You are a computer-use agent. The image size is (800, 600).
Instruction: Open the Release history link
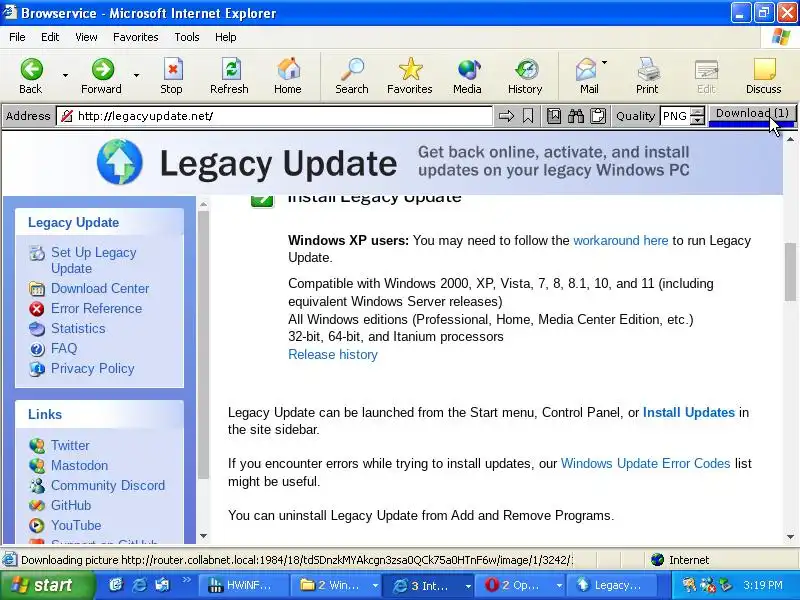click(x=333, y=355)
